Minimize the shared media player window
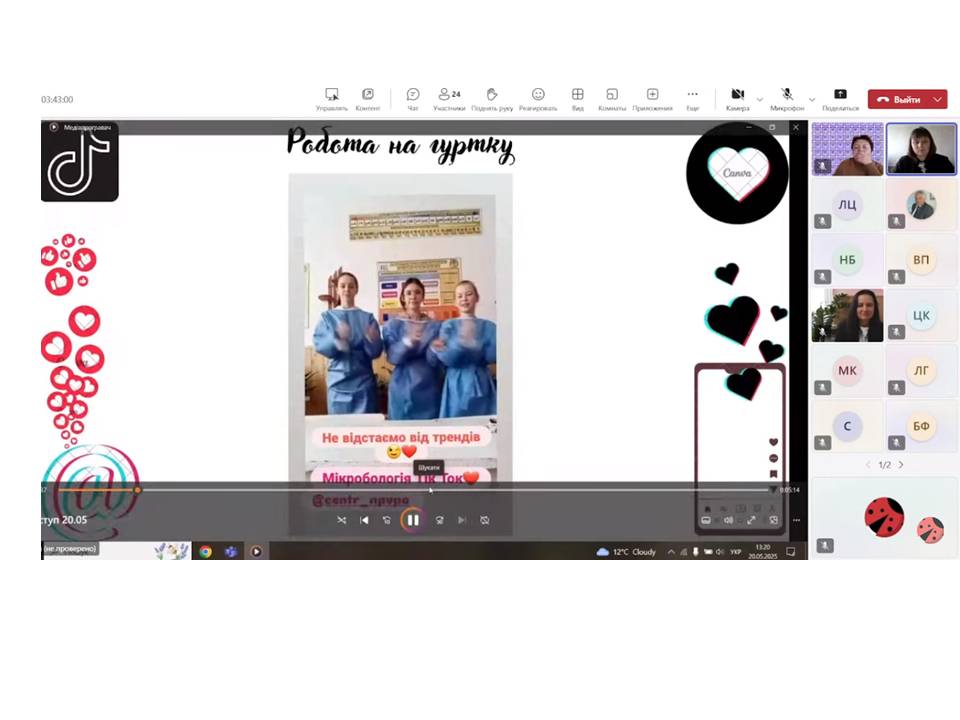This screenshot has height=720, width=960. [x=749, y=127]
